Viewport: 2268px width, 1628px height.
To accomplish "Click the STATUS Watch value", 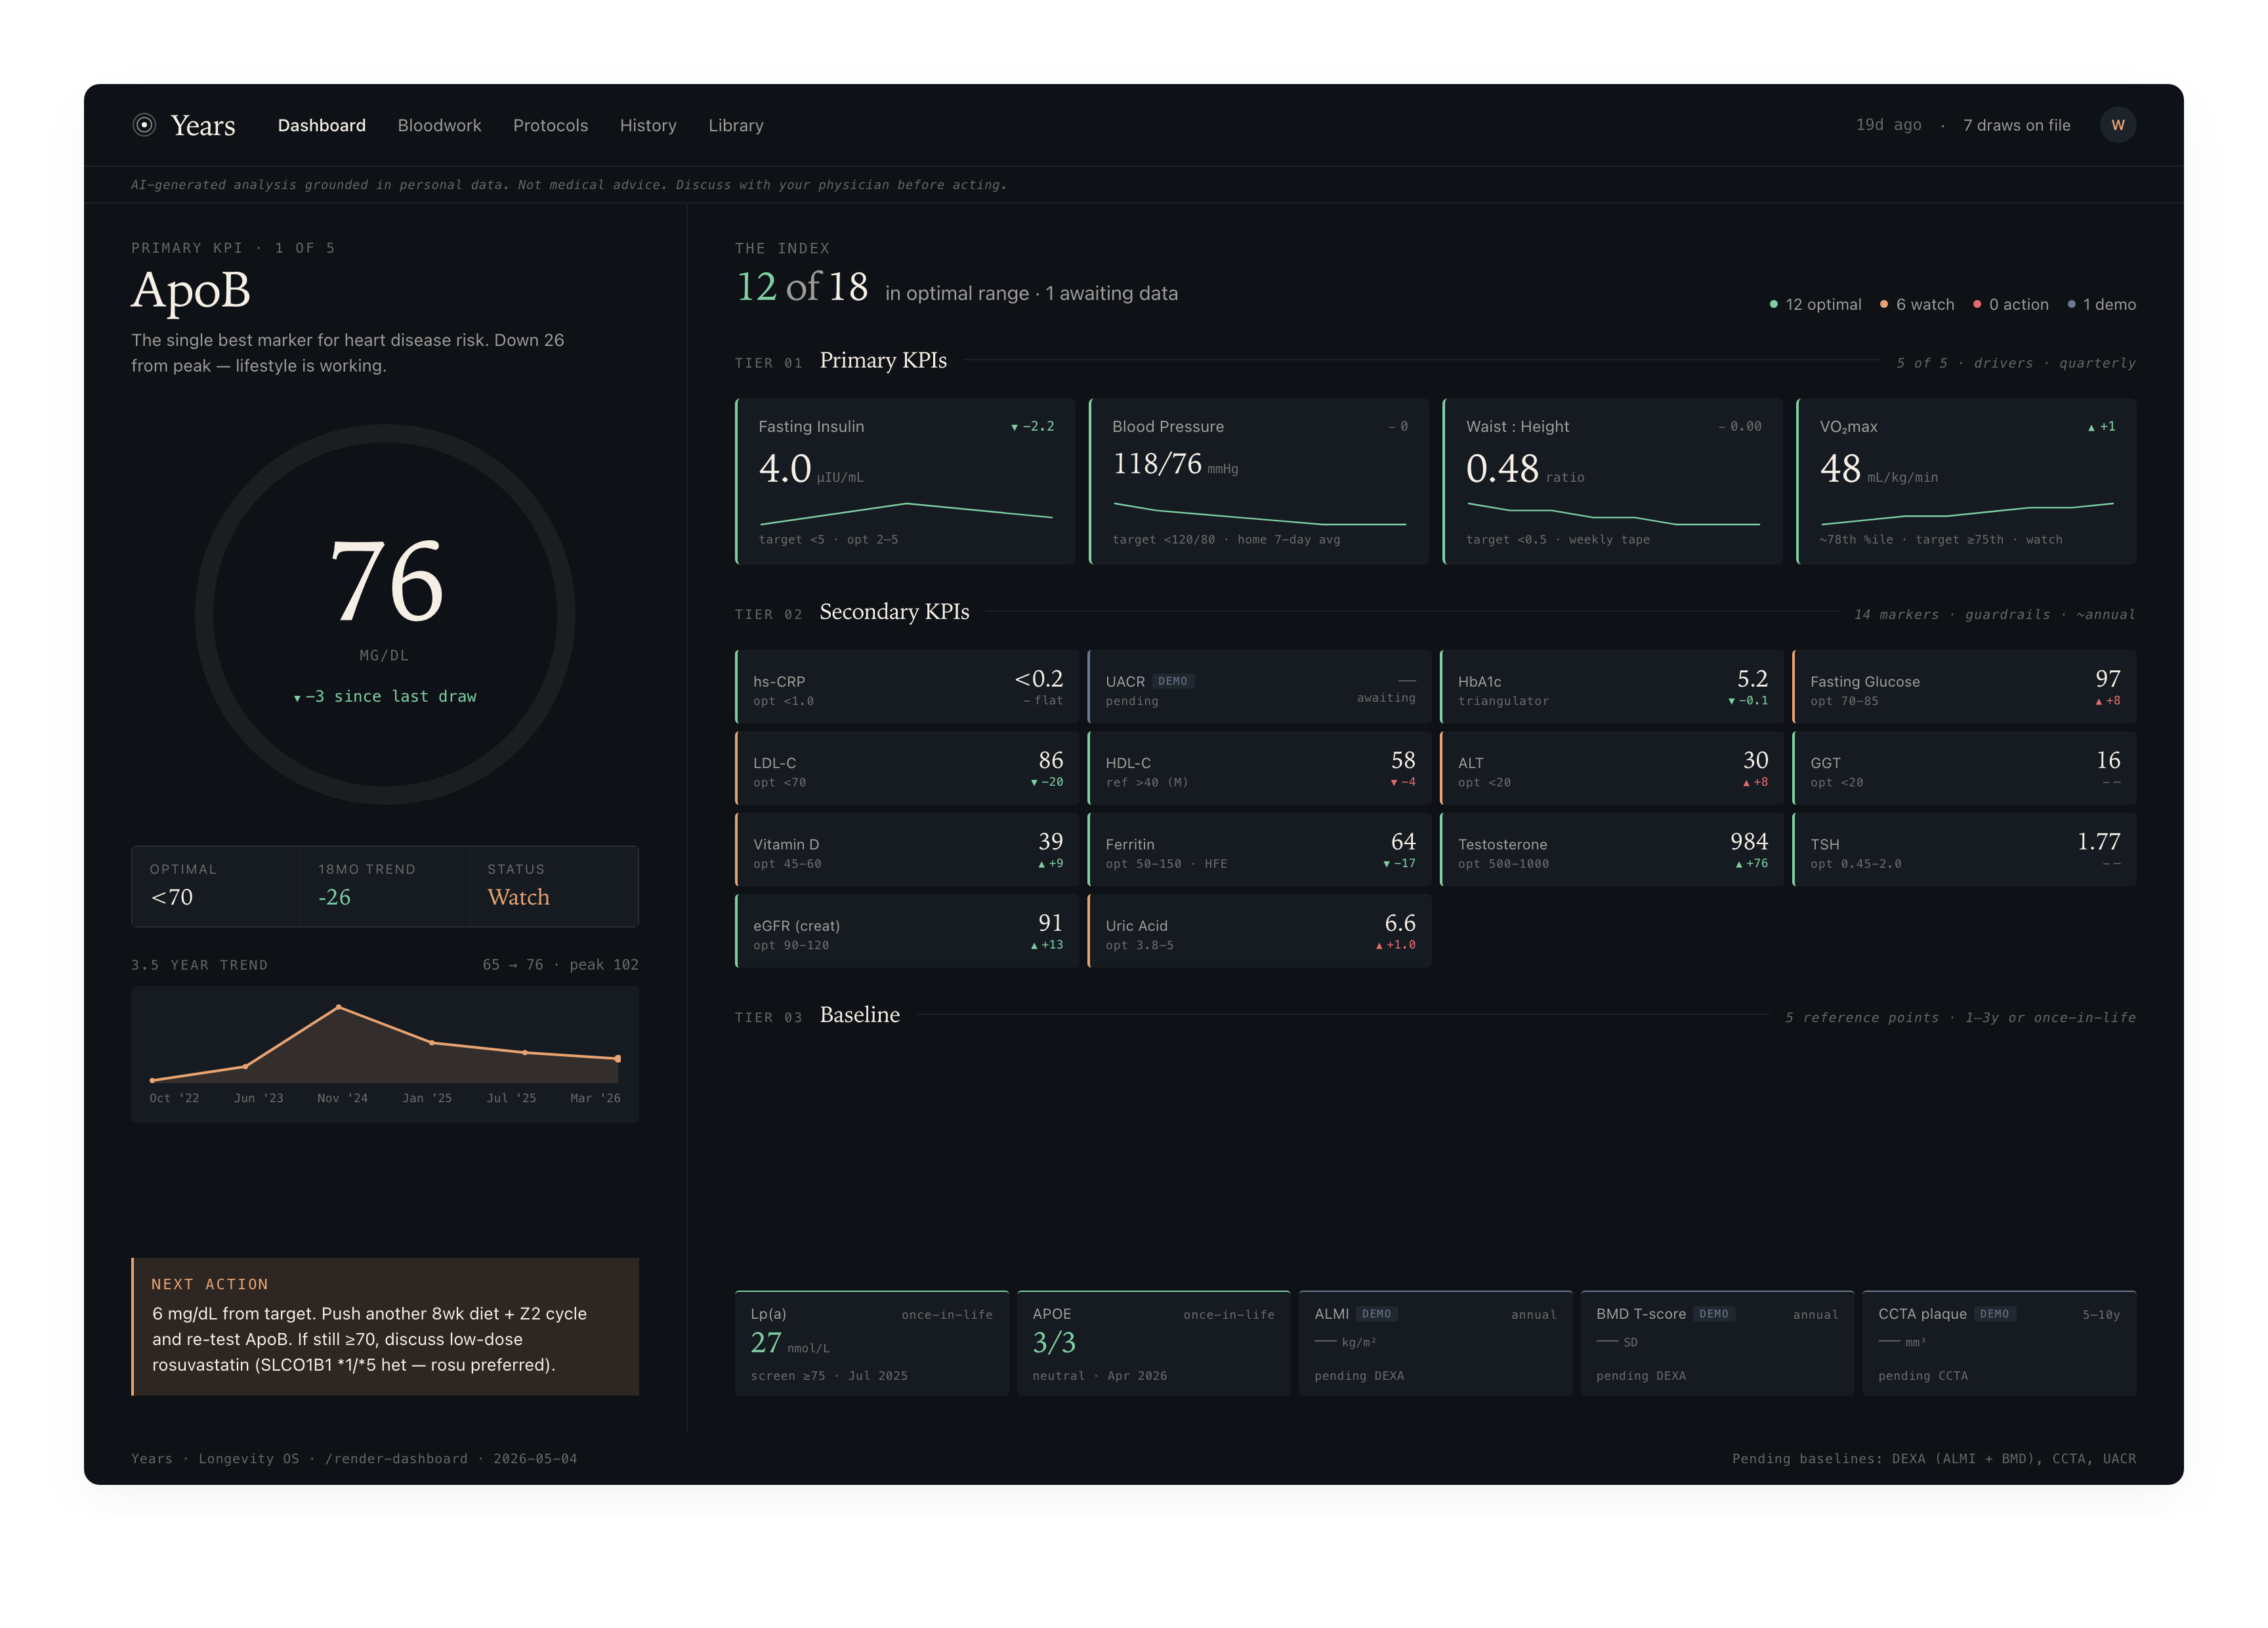I will pos(518,897).
